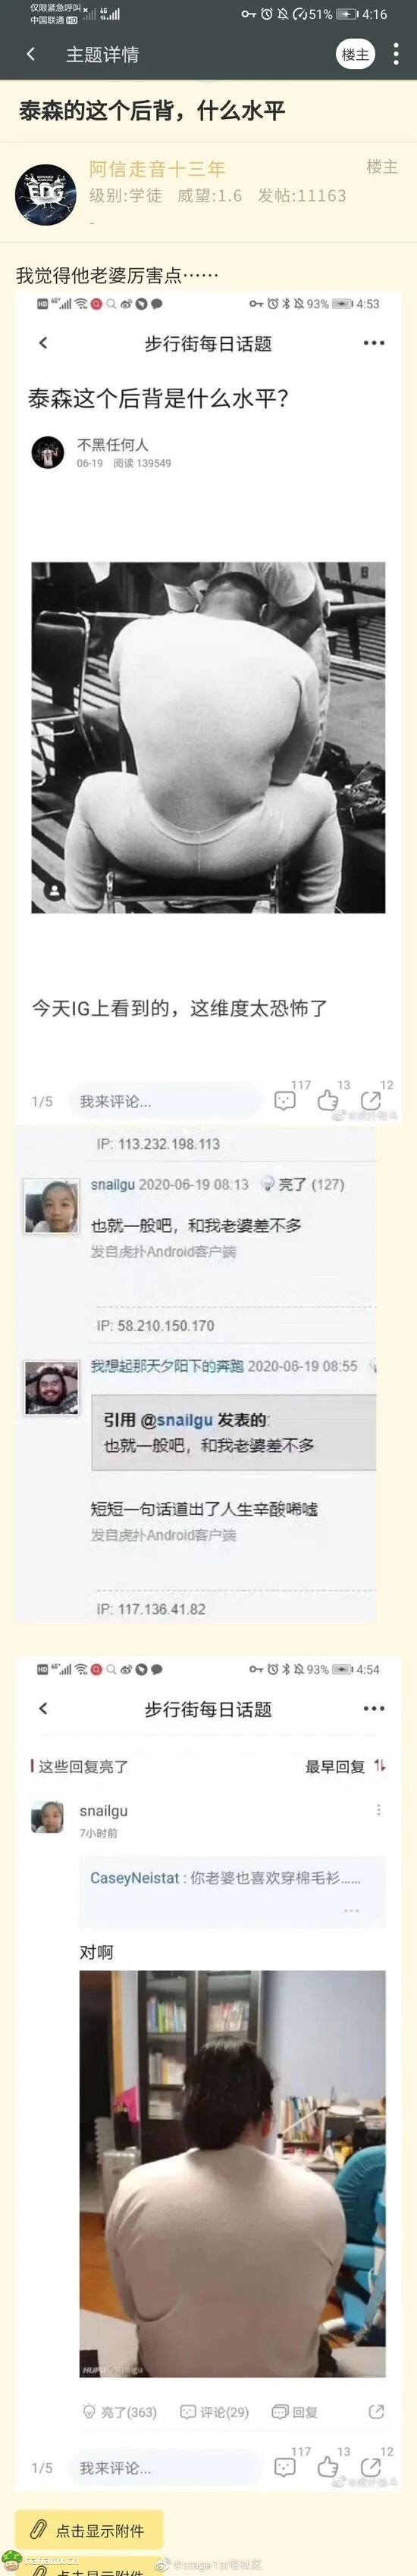Open 阿信走音十三年 user profile name
Screen dimensions: 417x2576
pyautogui.click(x=157, y=169)
